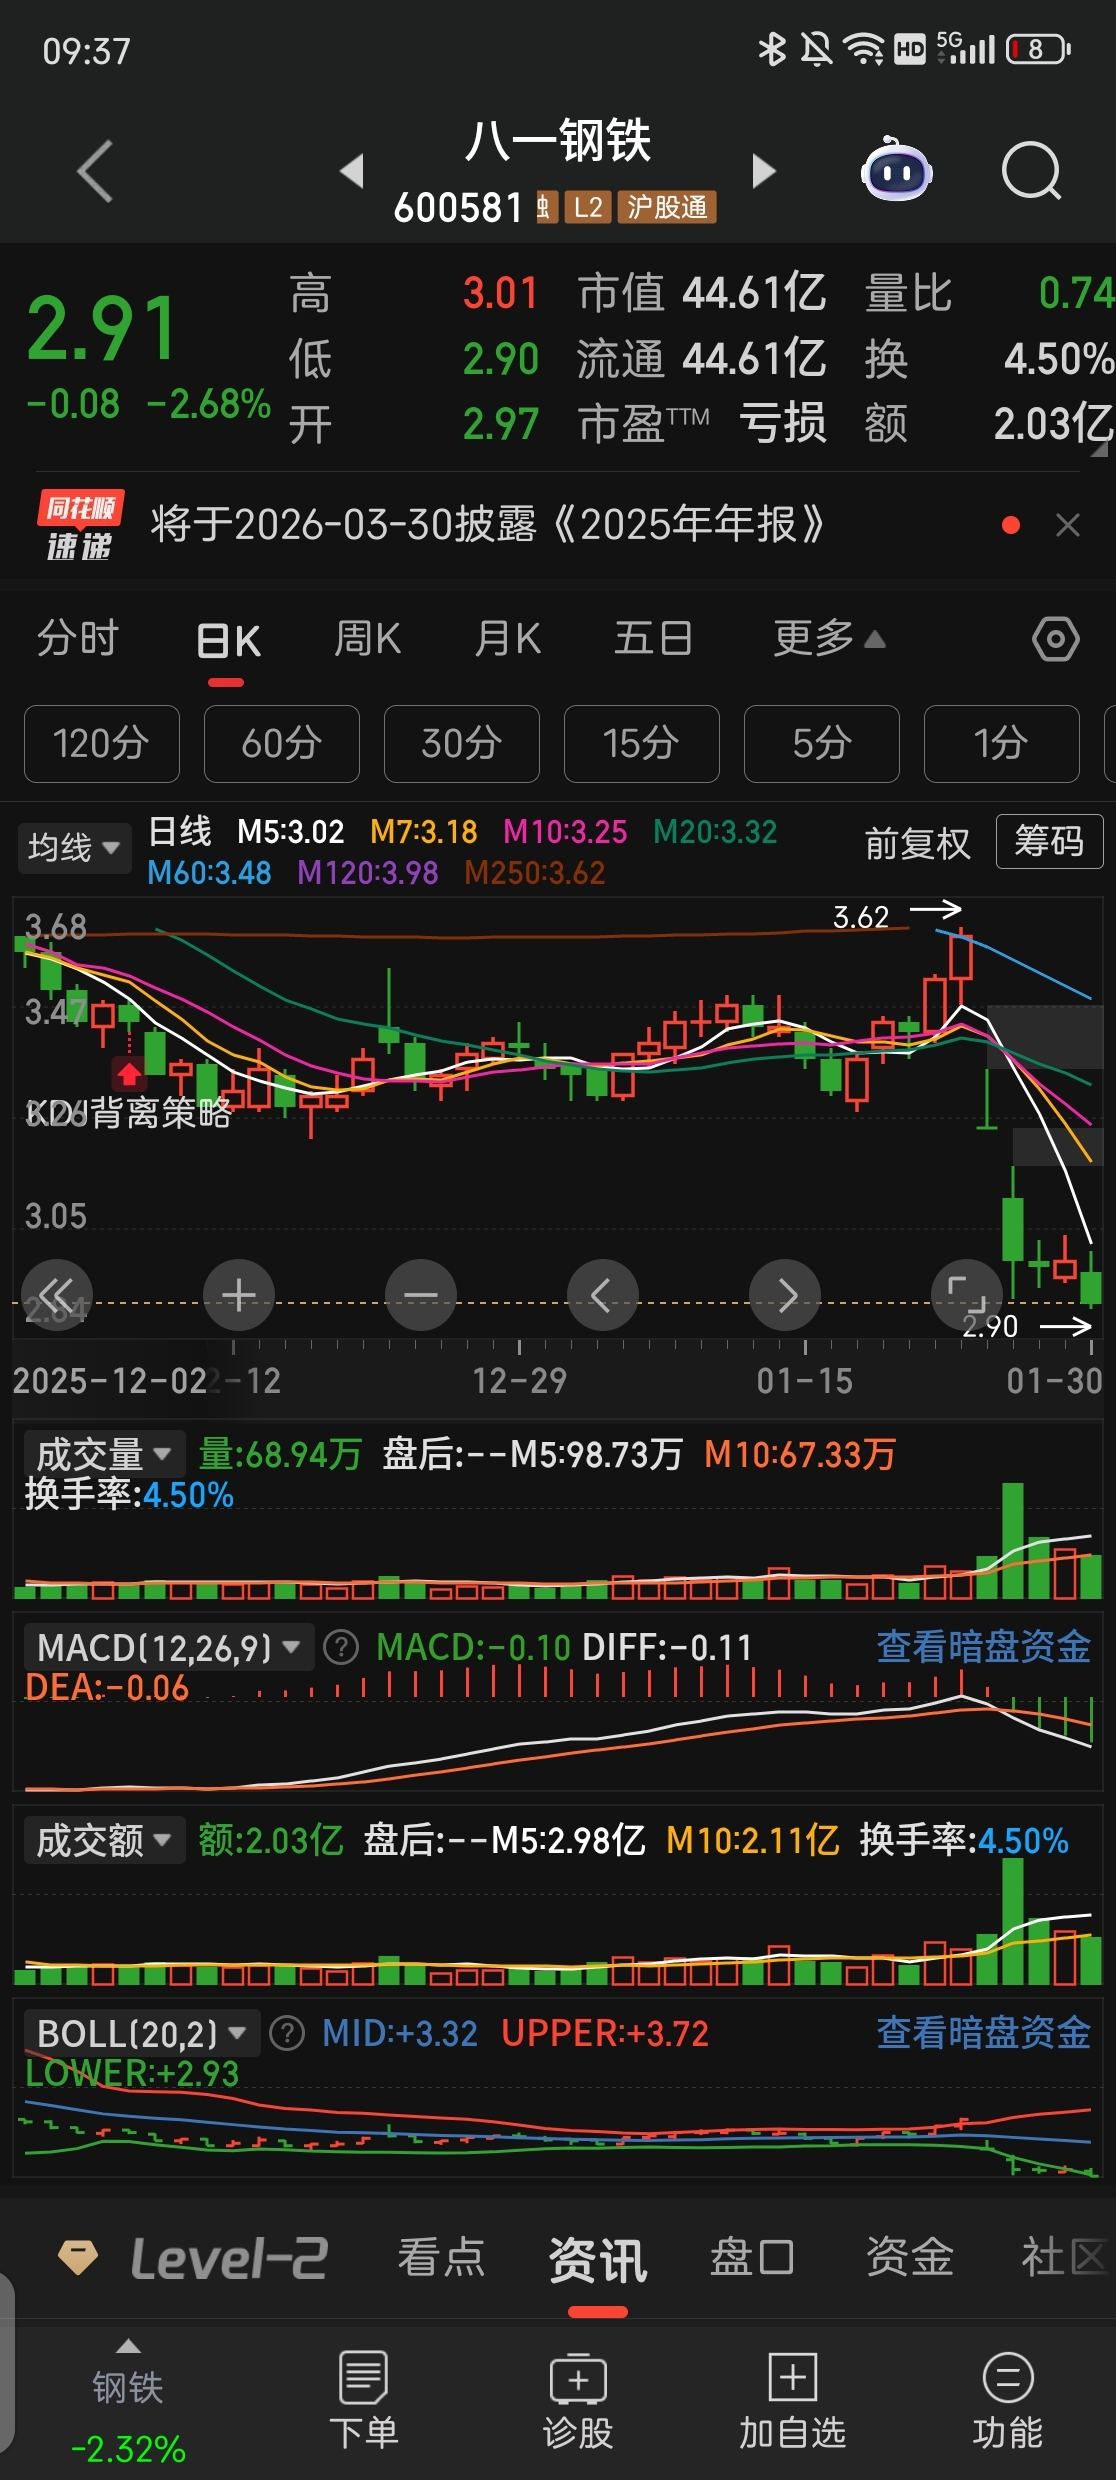Viewport: 1116px width, 2480px height.
Task: Move chart right with chevron button
Action: click(x=785, y=1295)
